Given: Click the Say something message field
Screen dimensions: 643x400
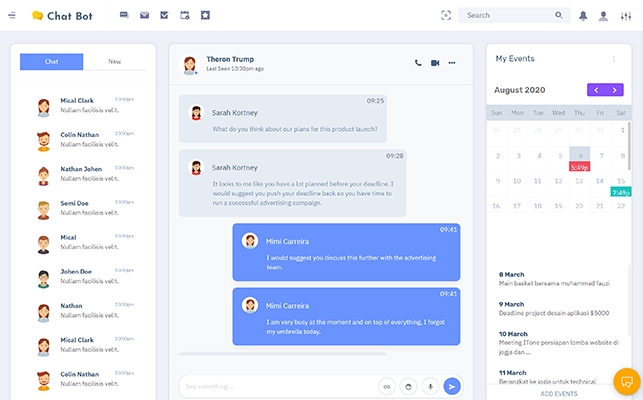Looking at the screenshot, I should click(x=275, y=386).
